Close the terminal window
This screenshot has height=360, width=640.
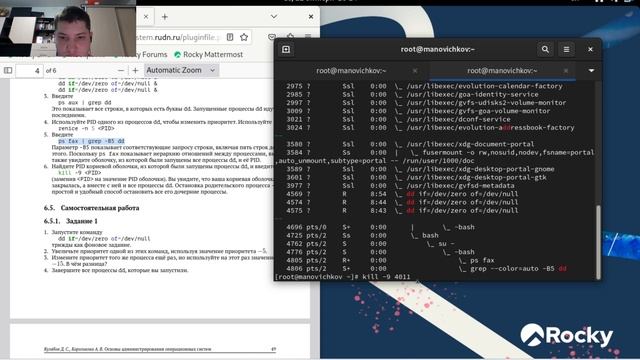point(590,49)
